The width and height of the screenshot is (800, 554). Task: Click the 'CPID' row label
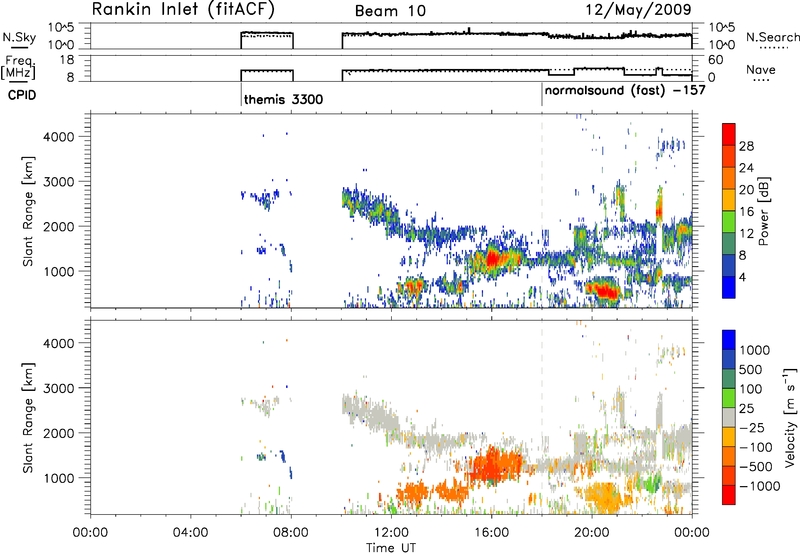22,95
